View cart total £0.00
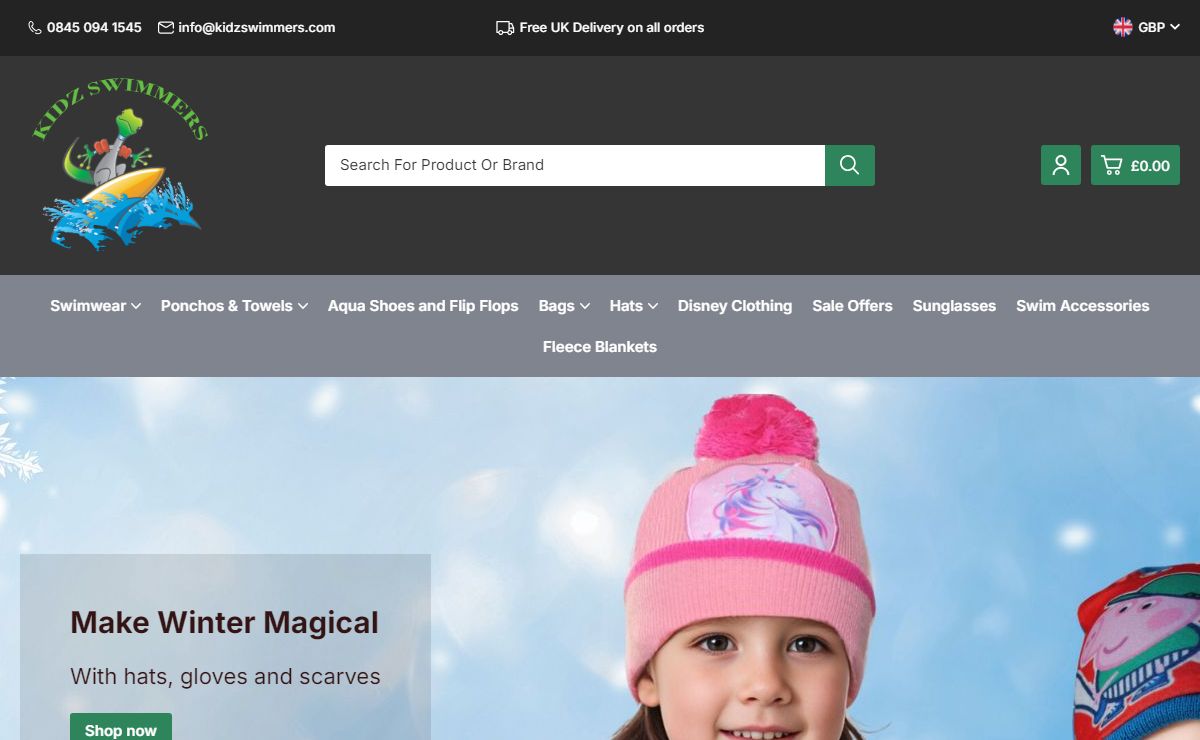This screenshot has width=1200, height=740. coord(1150,166)
